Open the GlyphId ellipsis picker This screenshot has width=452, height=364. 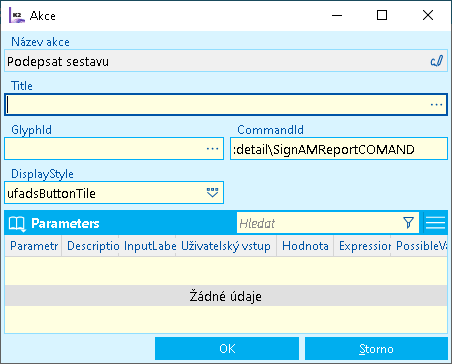(x=212, y=149)
